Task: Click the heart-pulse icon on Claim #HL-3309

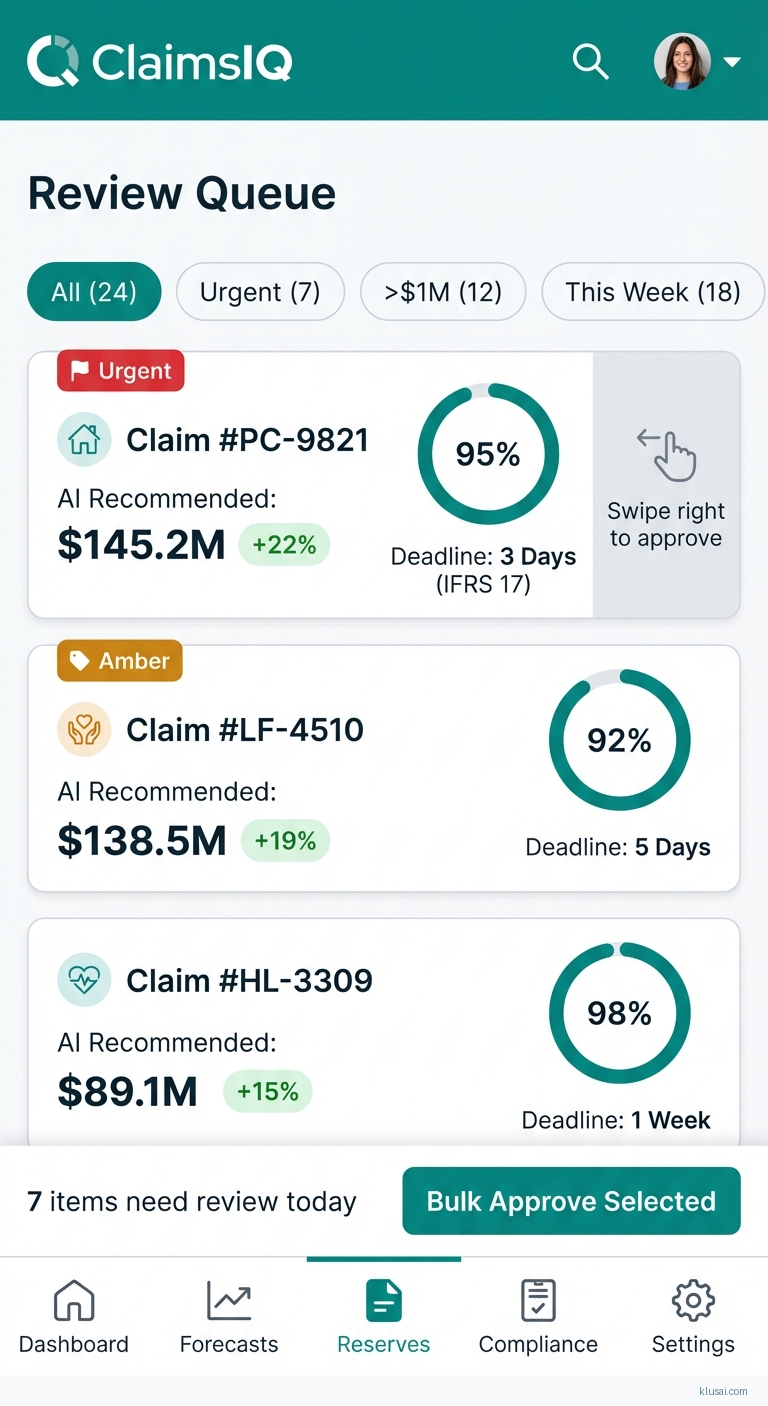Action: point(84,980)
